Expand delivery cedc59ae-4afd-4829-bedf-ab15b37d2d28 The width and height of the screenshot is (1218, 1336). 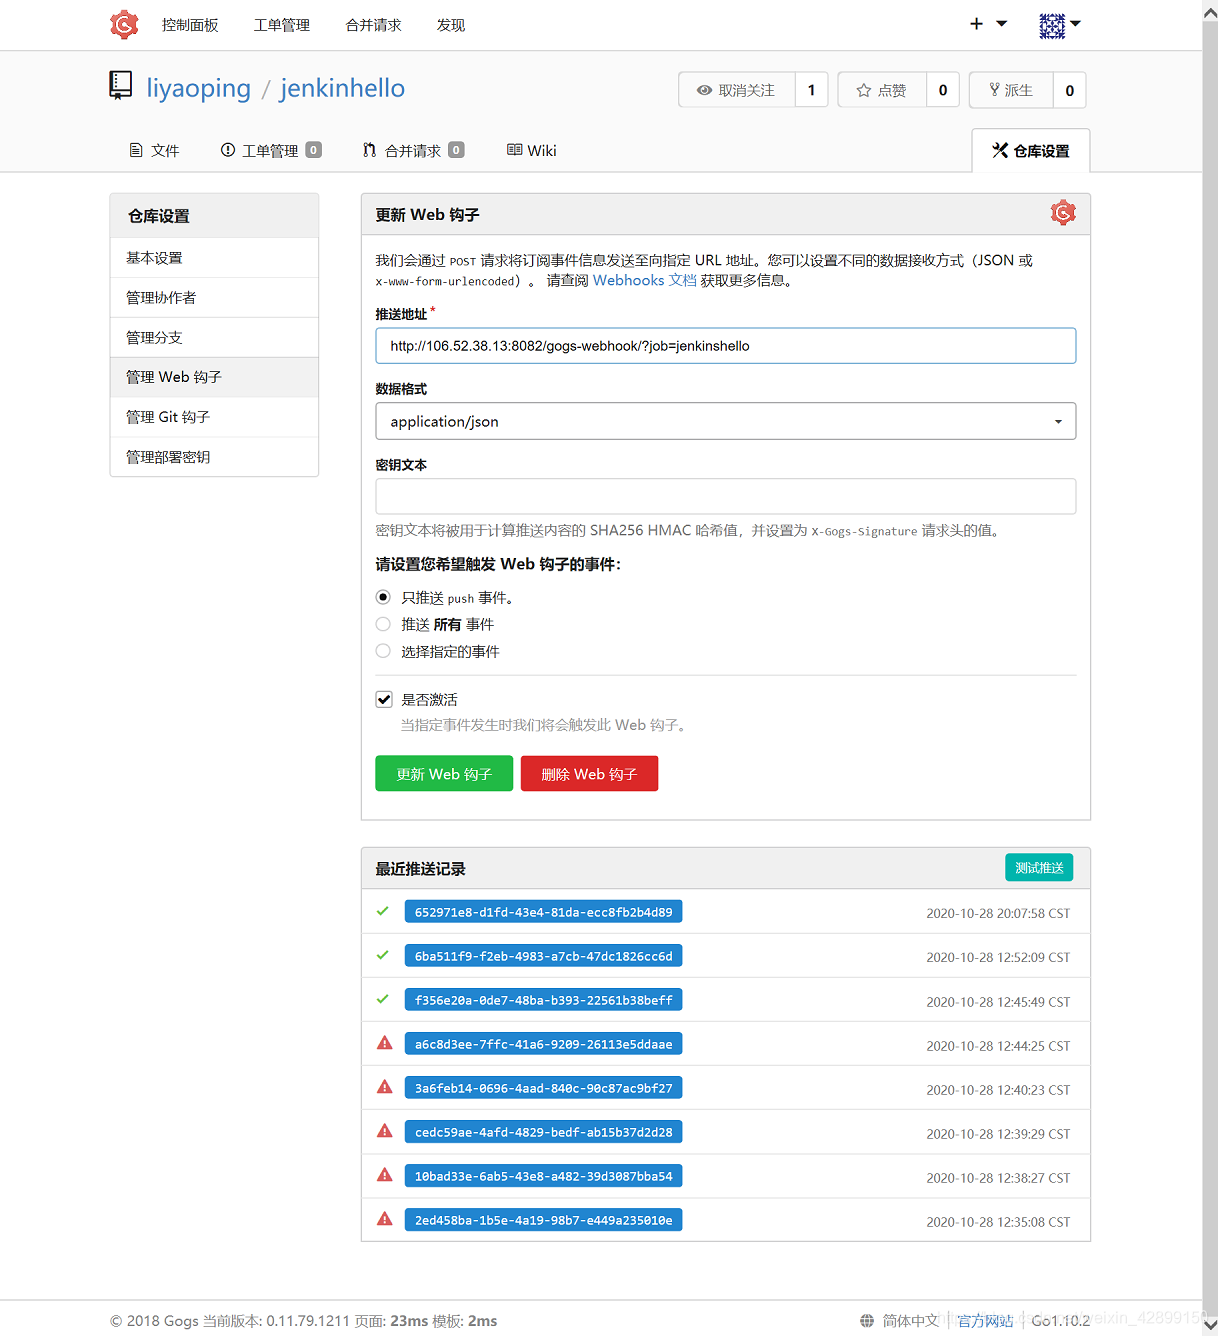(x=543, y=1132)
